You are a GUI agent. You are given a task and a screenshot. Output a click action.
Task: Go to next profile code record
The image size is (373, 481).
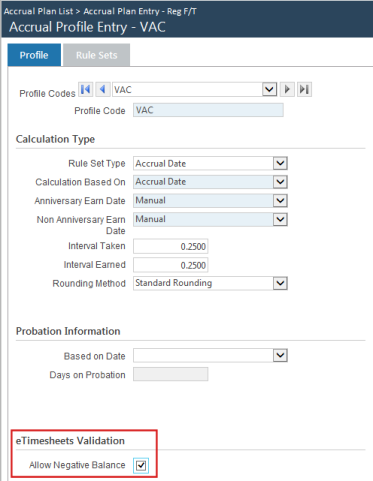click(x=287, y=89)
